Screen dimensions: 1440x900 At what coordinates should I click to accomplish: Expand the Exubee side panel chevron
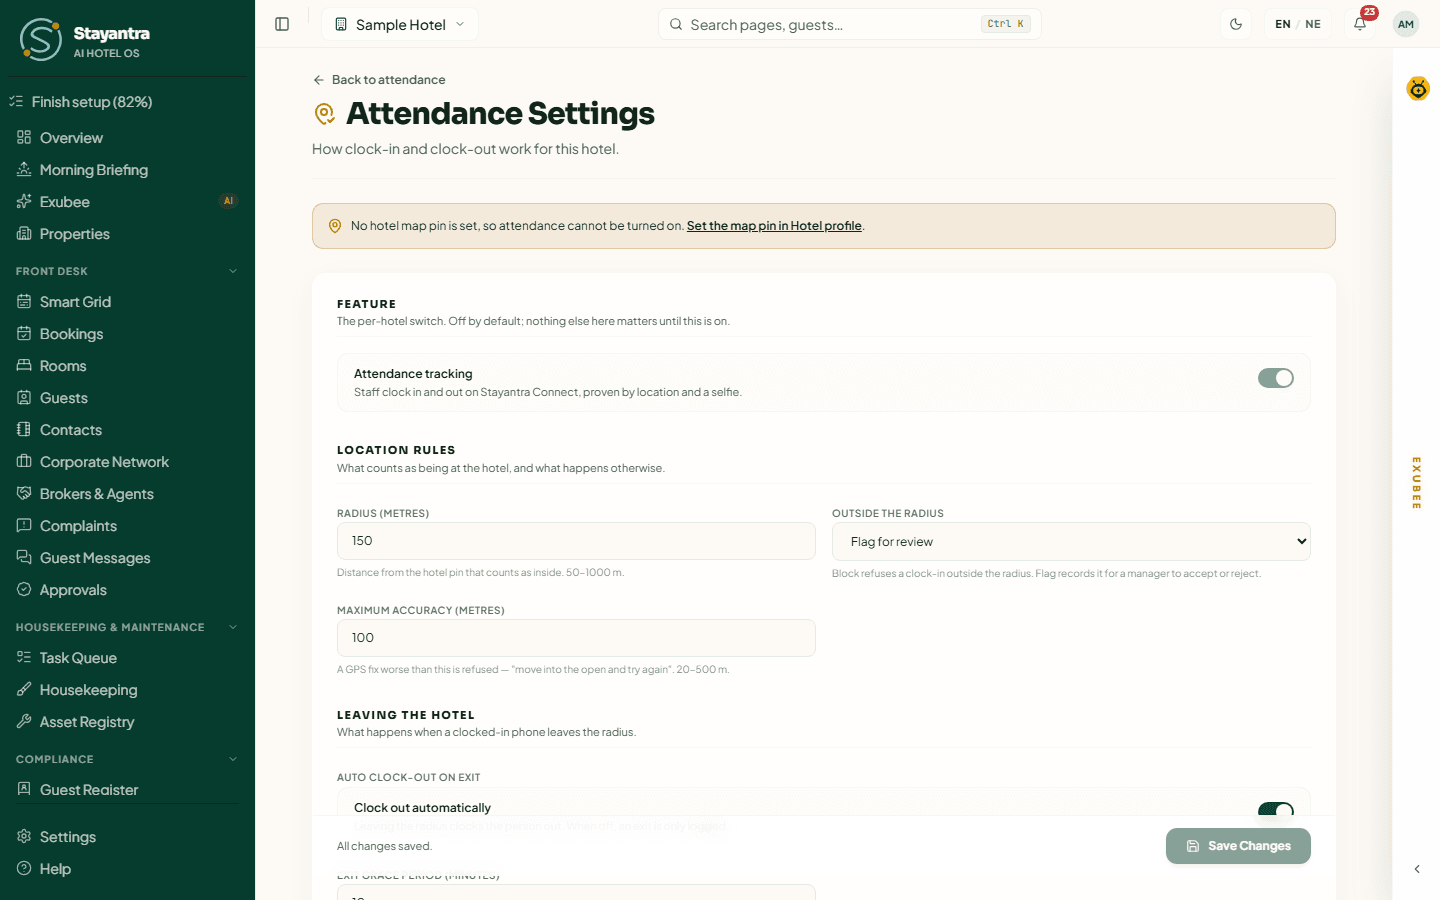pos(1417,869)
